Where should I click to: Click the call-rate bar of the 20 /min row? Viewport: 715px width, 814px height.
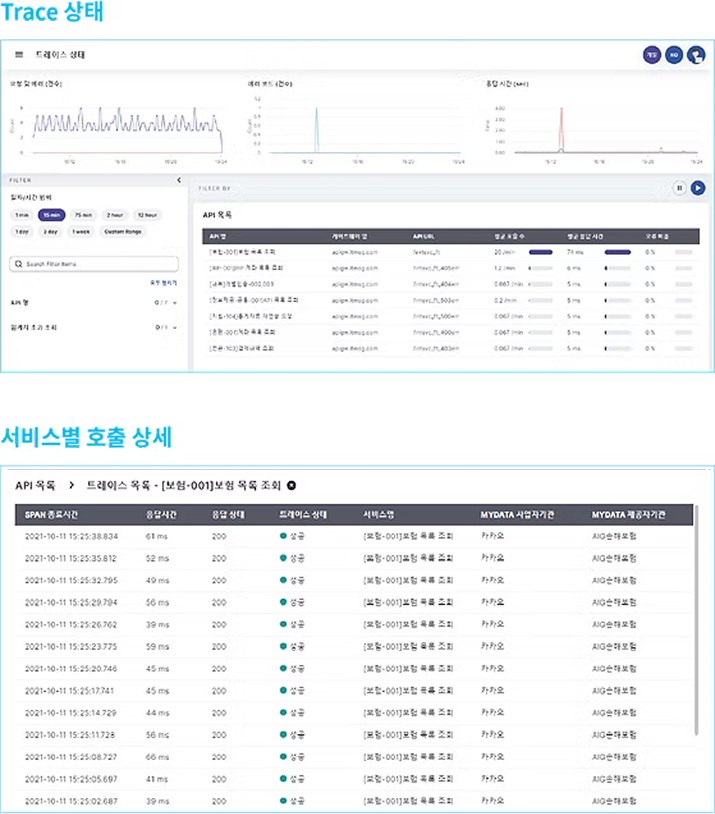[541, 252]
